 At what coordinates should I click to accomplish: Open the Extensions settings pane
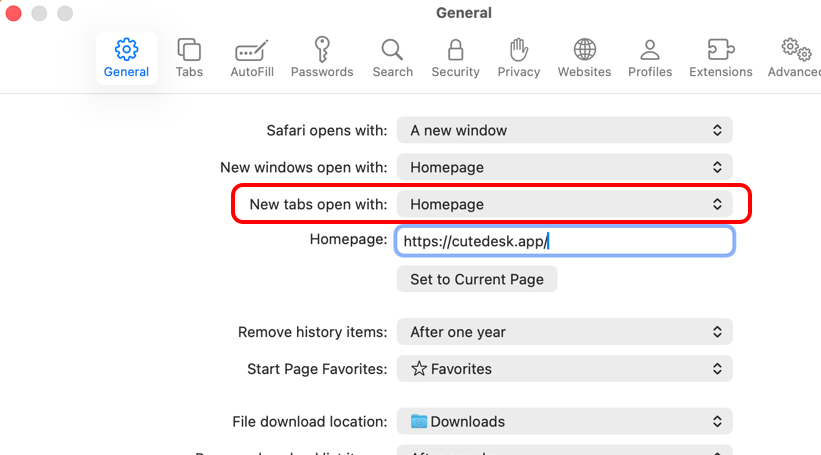[x=720, y=58]
